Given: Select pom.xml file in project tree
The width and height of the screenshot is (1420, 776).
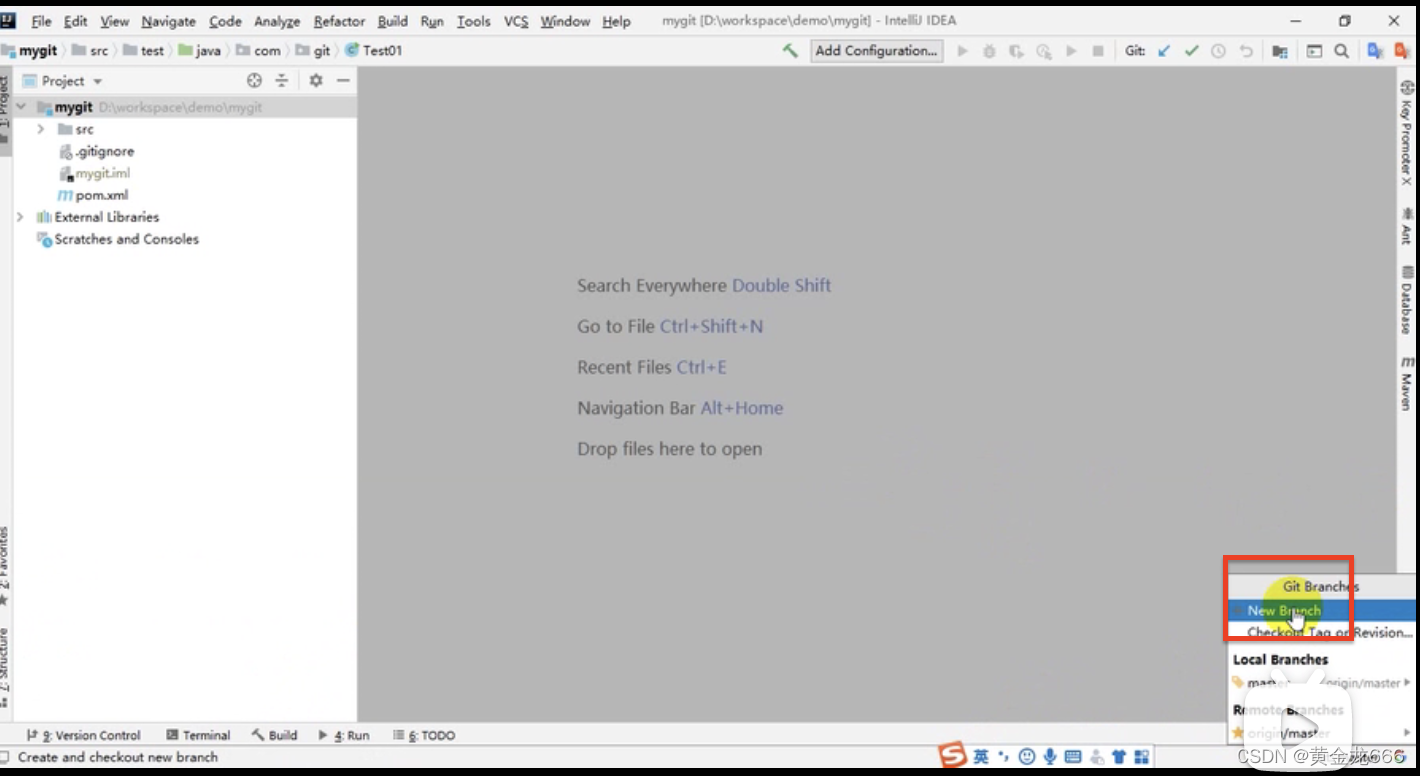Looking at the screenshot, I should click(93, 195).
